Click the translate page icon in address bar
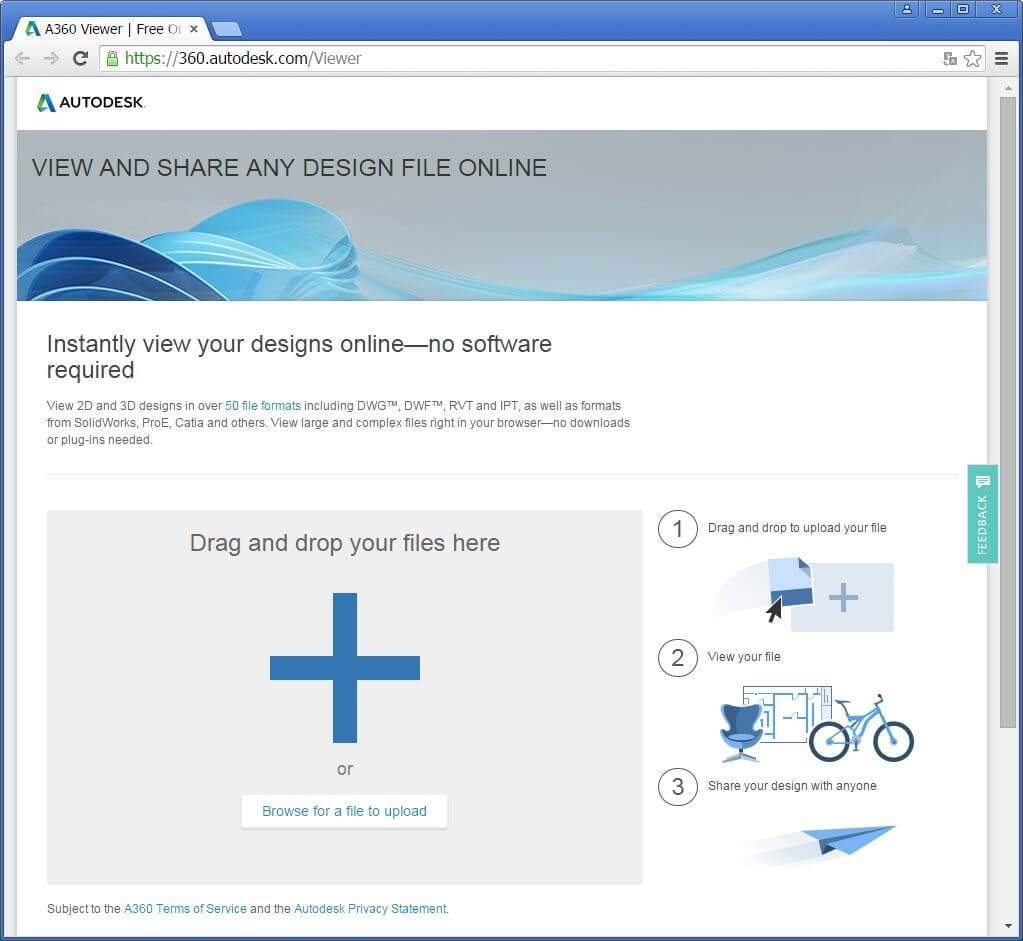 pyautogui.click(x=950, y=59)
